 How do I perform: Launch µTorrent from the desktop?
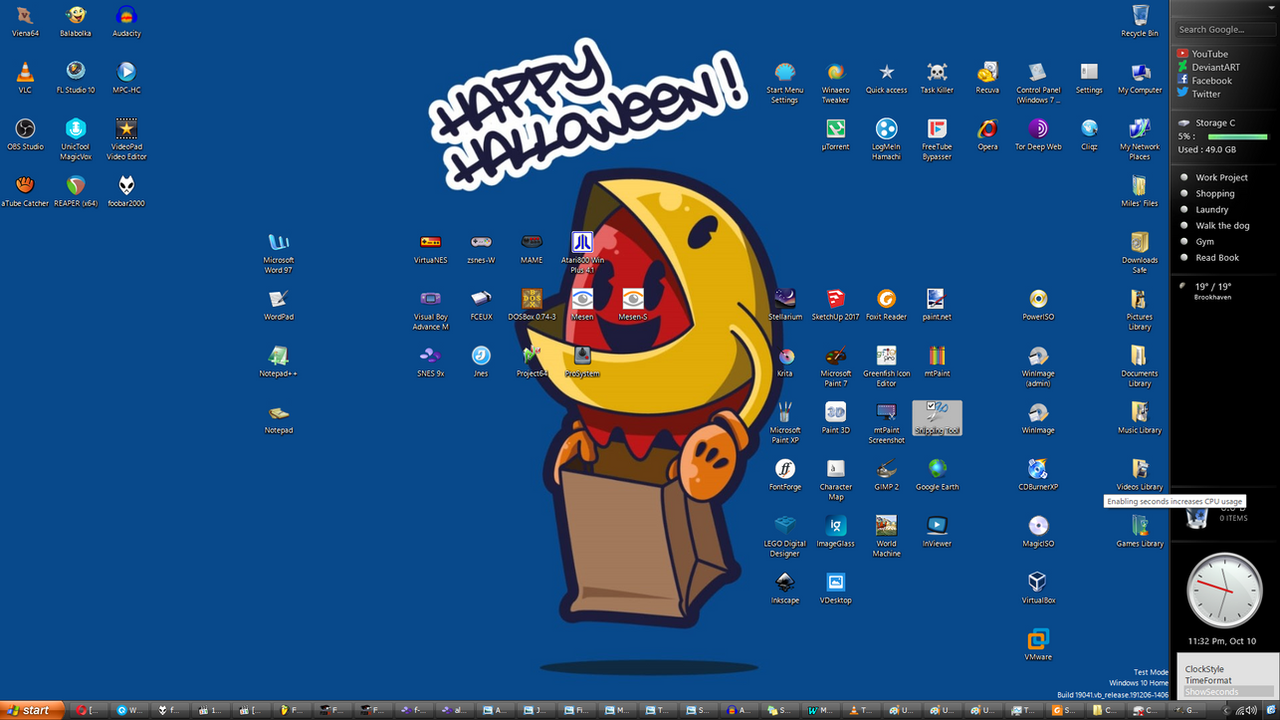[836, 134]
